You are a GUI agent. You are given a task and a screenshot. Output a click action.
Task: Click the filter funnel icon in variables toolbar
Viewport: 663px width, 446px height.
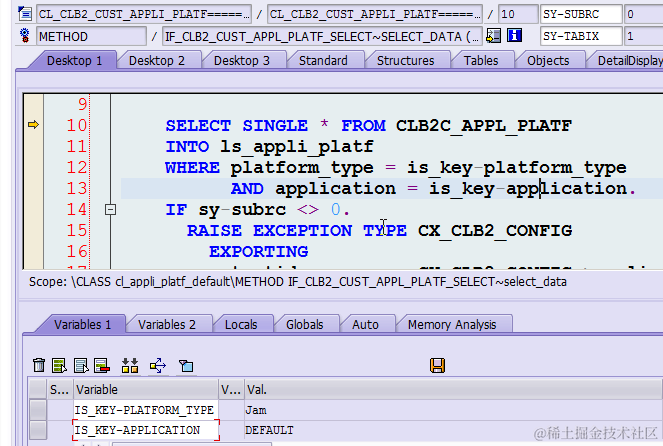(x=186, y=365)
